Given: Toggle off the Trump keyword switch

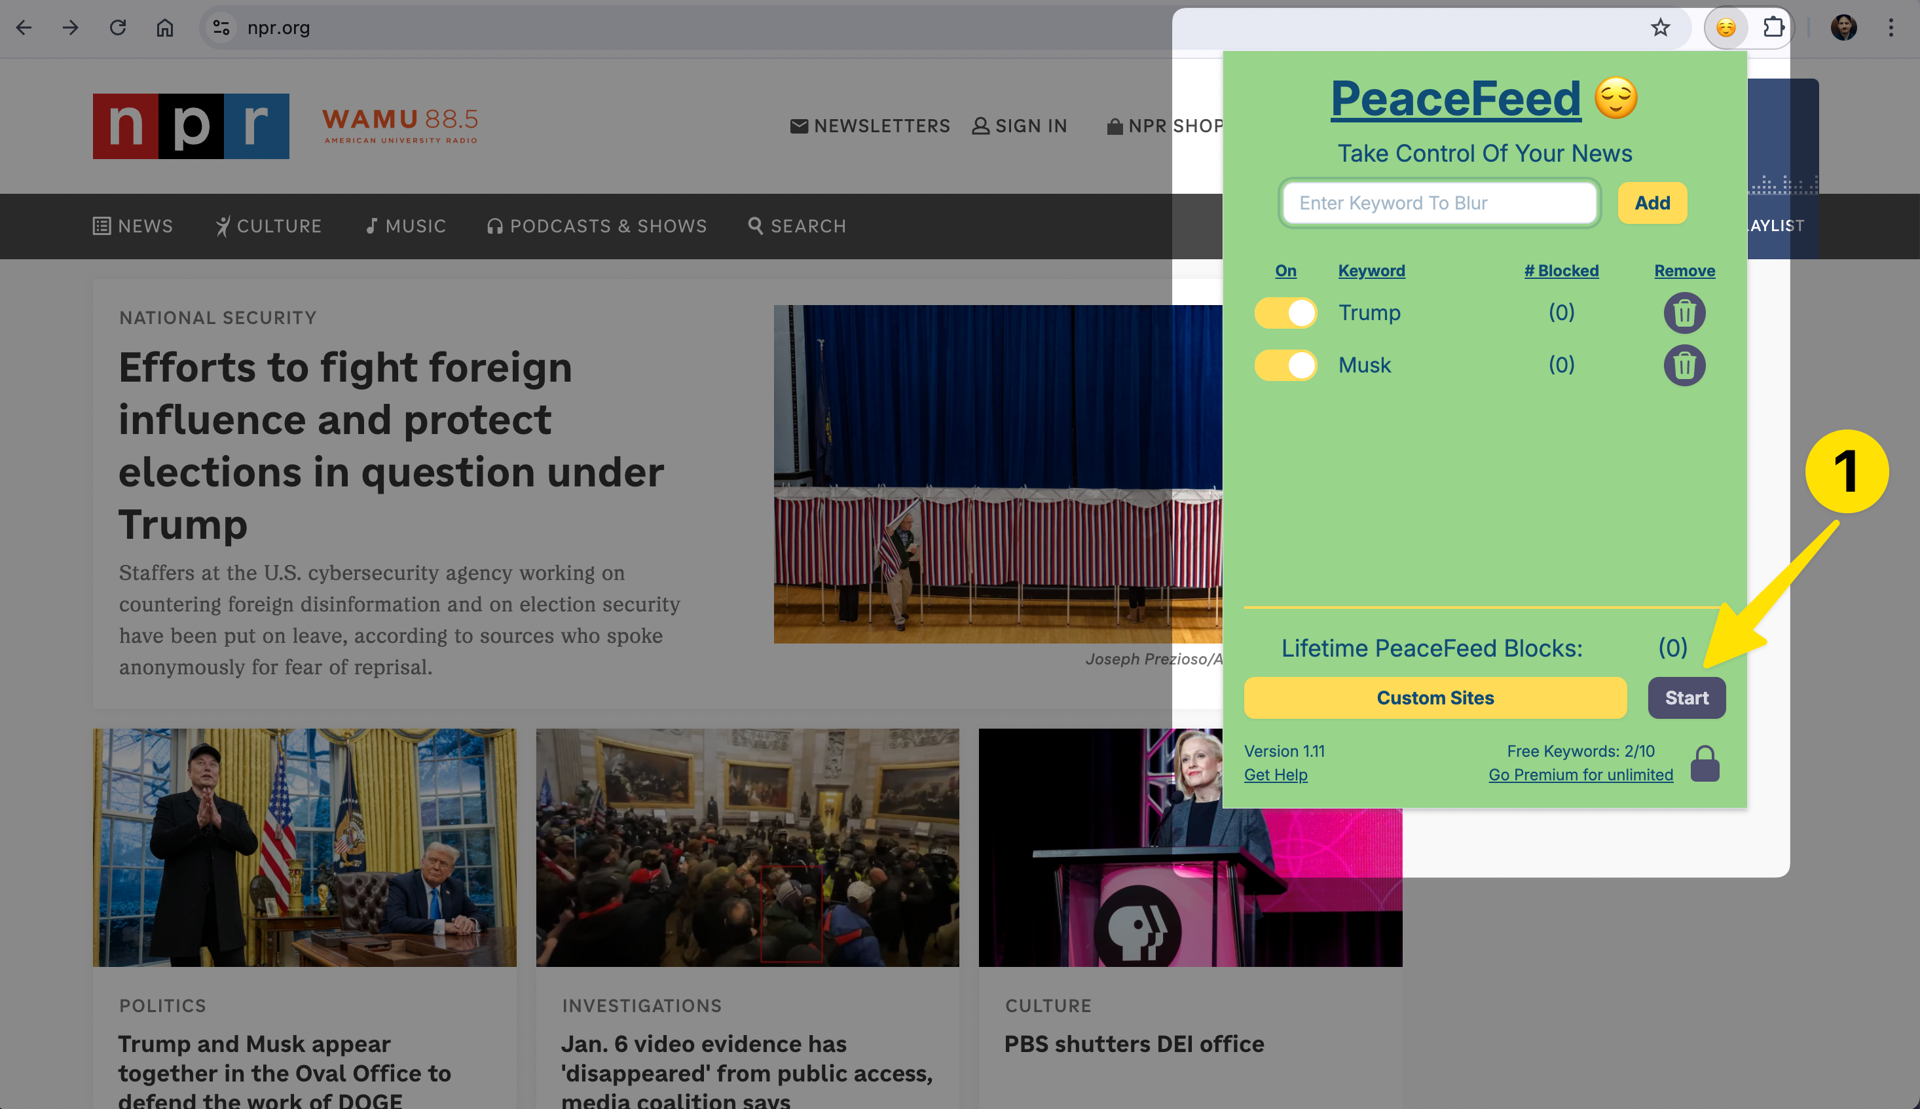Looking at the screenshot, I should (1286, 313).
